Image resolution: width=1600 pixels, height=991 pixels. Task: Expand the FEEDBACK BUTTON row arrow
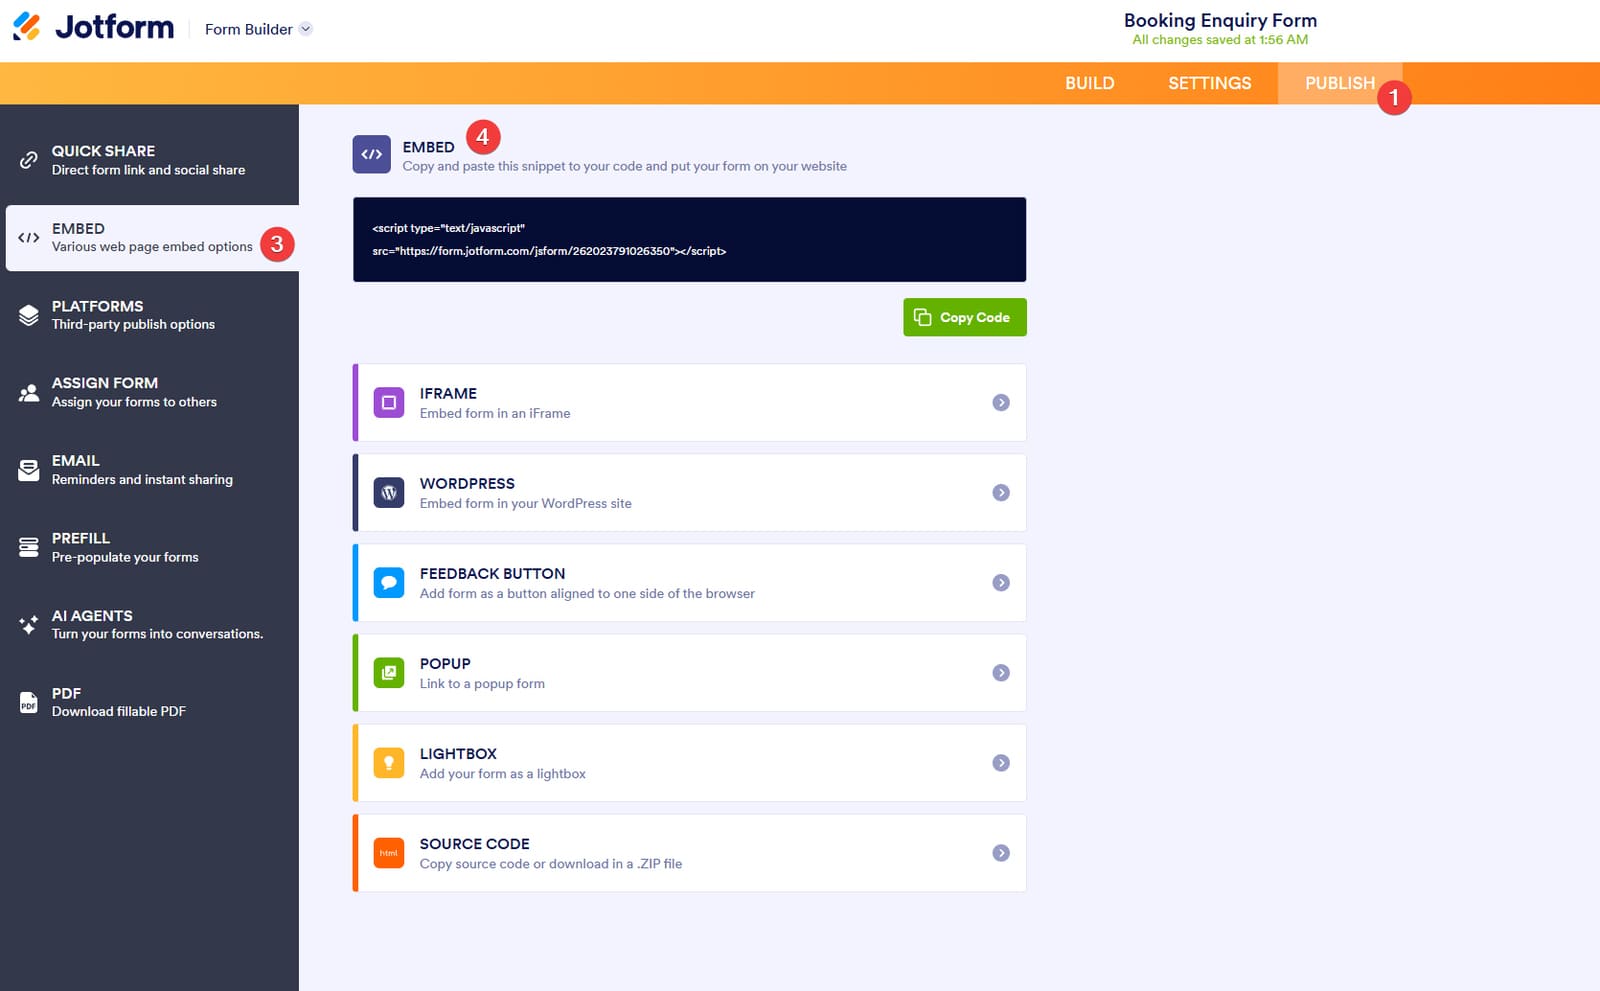pos(1000,582)
